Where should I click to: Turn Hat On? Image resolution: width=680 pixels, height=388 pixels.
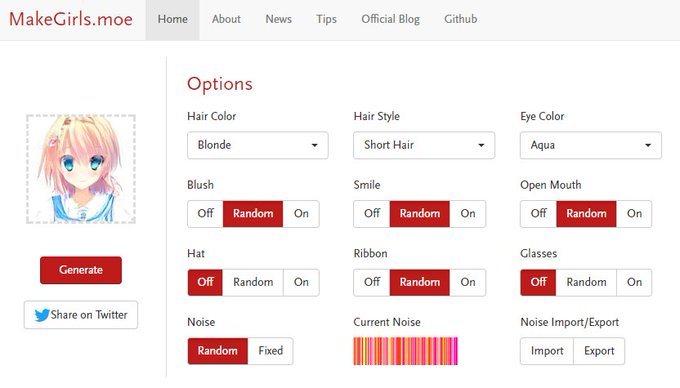(x=301, y=282)
